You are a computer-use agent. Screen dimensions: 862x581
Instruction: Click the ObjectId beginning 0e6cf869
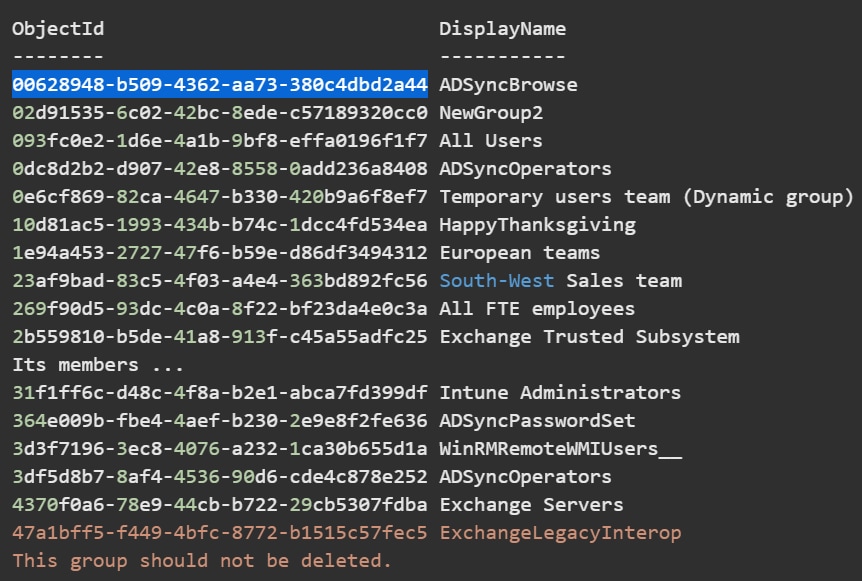(x=220, y=197)
